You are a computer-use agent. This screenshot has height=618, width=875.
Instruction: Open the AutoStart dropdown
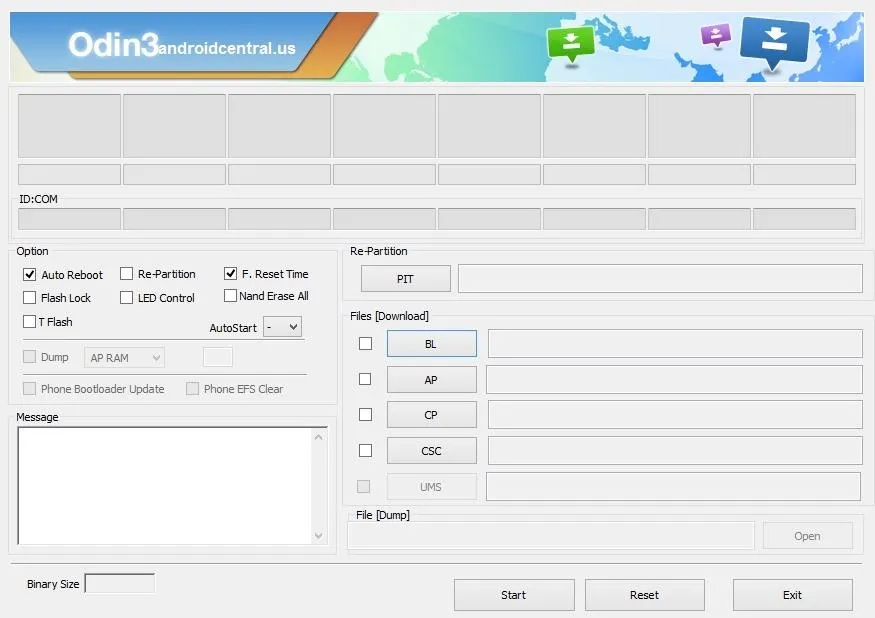(282, 327)
